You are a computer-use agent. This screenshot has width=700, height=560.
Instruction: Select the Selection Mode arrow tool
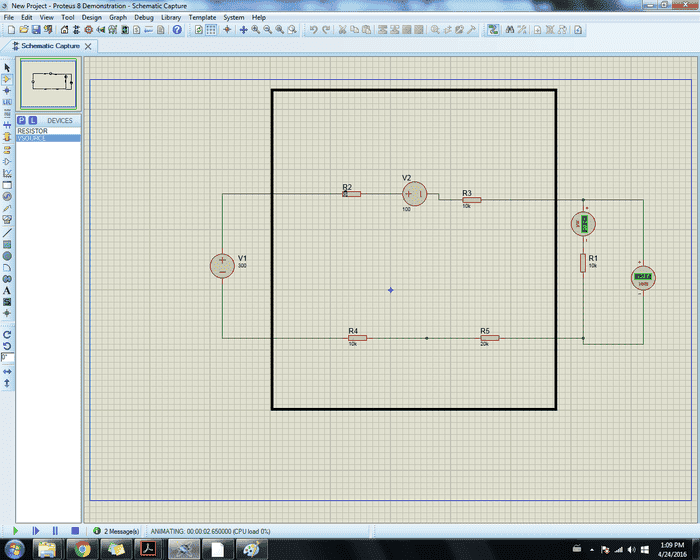click(x=7, y=67)
